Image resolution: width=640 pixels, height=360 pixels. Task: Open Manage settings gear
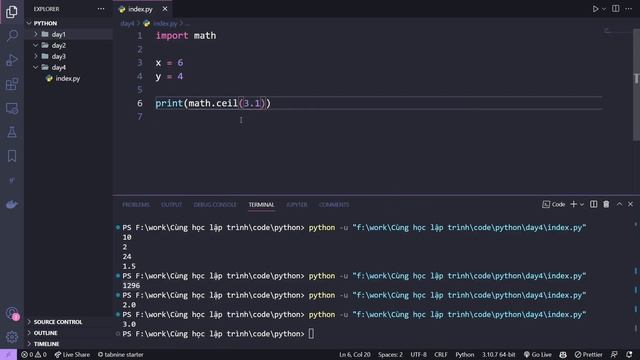click(12, 337)
